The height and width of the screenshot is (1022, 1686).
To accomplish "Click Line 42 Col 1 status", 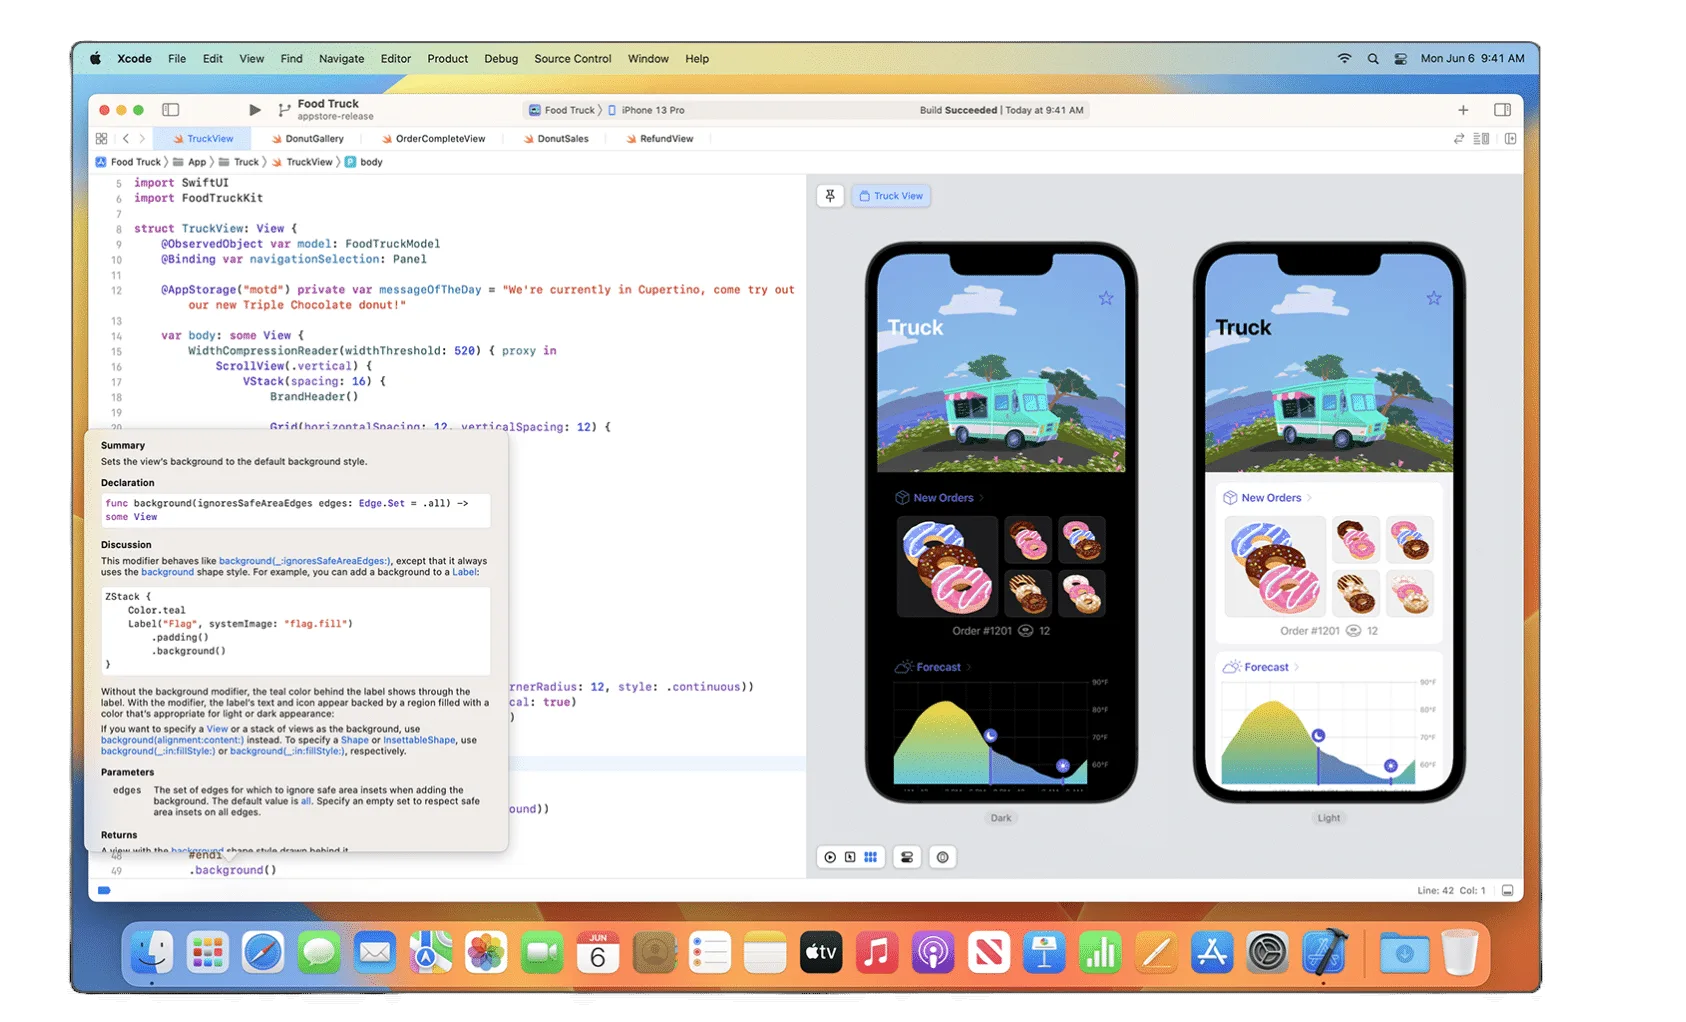I will coord(1450,890).
